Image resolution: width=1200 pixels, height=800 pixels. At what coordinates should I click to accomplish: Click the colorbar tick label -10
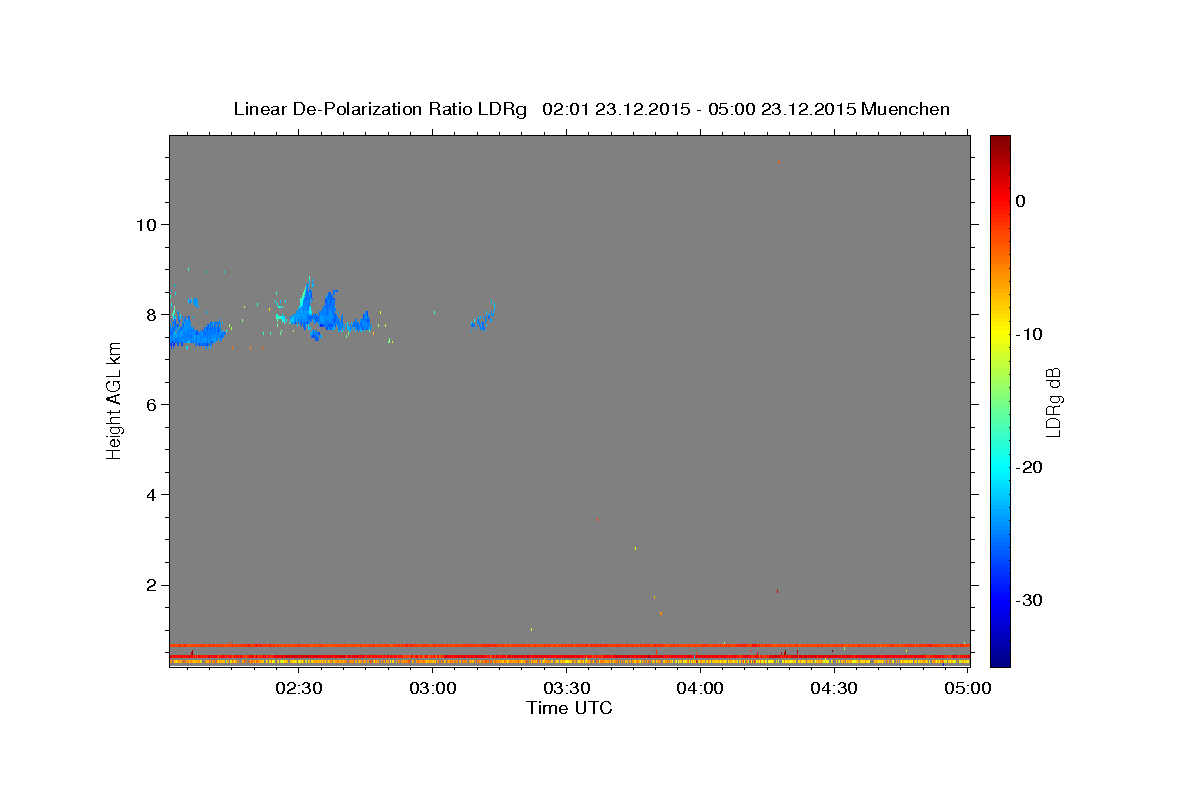[x=1027, y=334]
